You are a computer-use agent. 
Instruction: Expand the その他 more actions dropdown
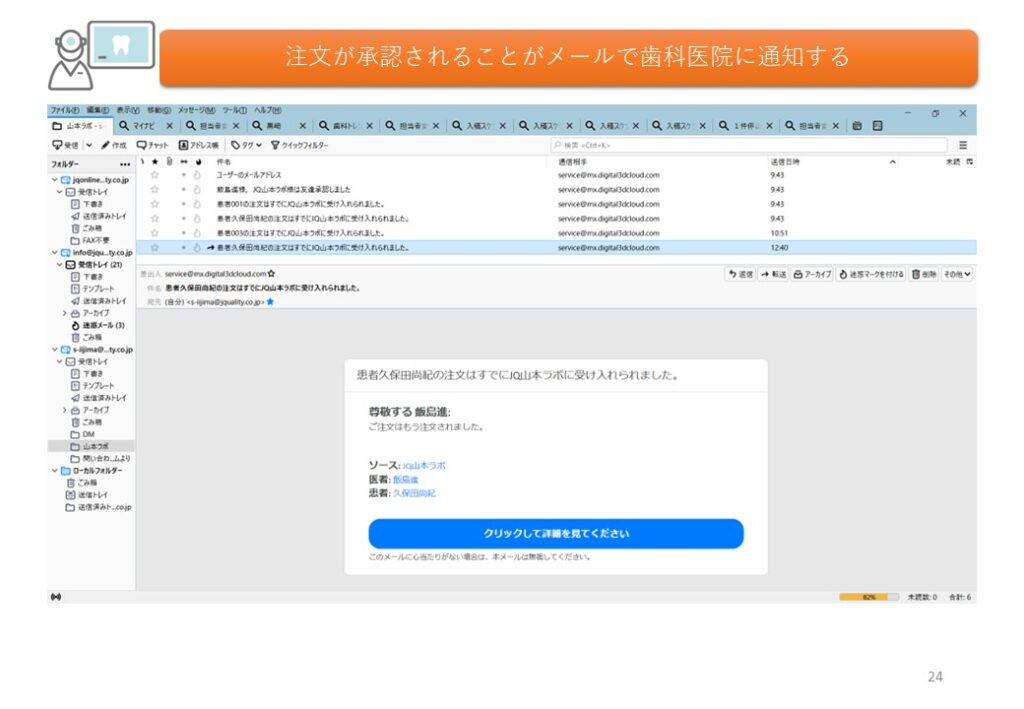pos(957,274)
